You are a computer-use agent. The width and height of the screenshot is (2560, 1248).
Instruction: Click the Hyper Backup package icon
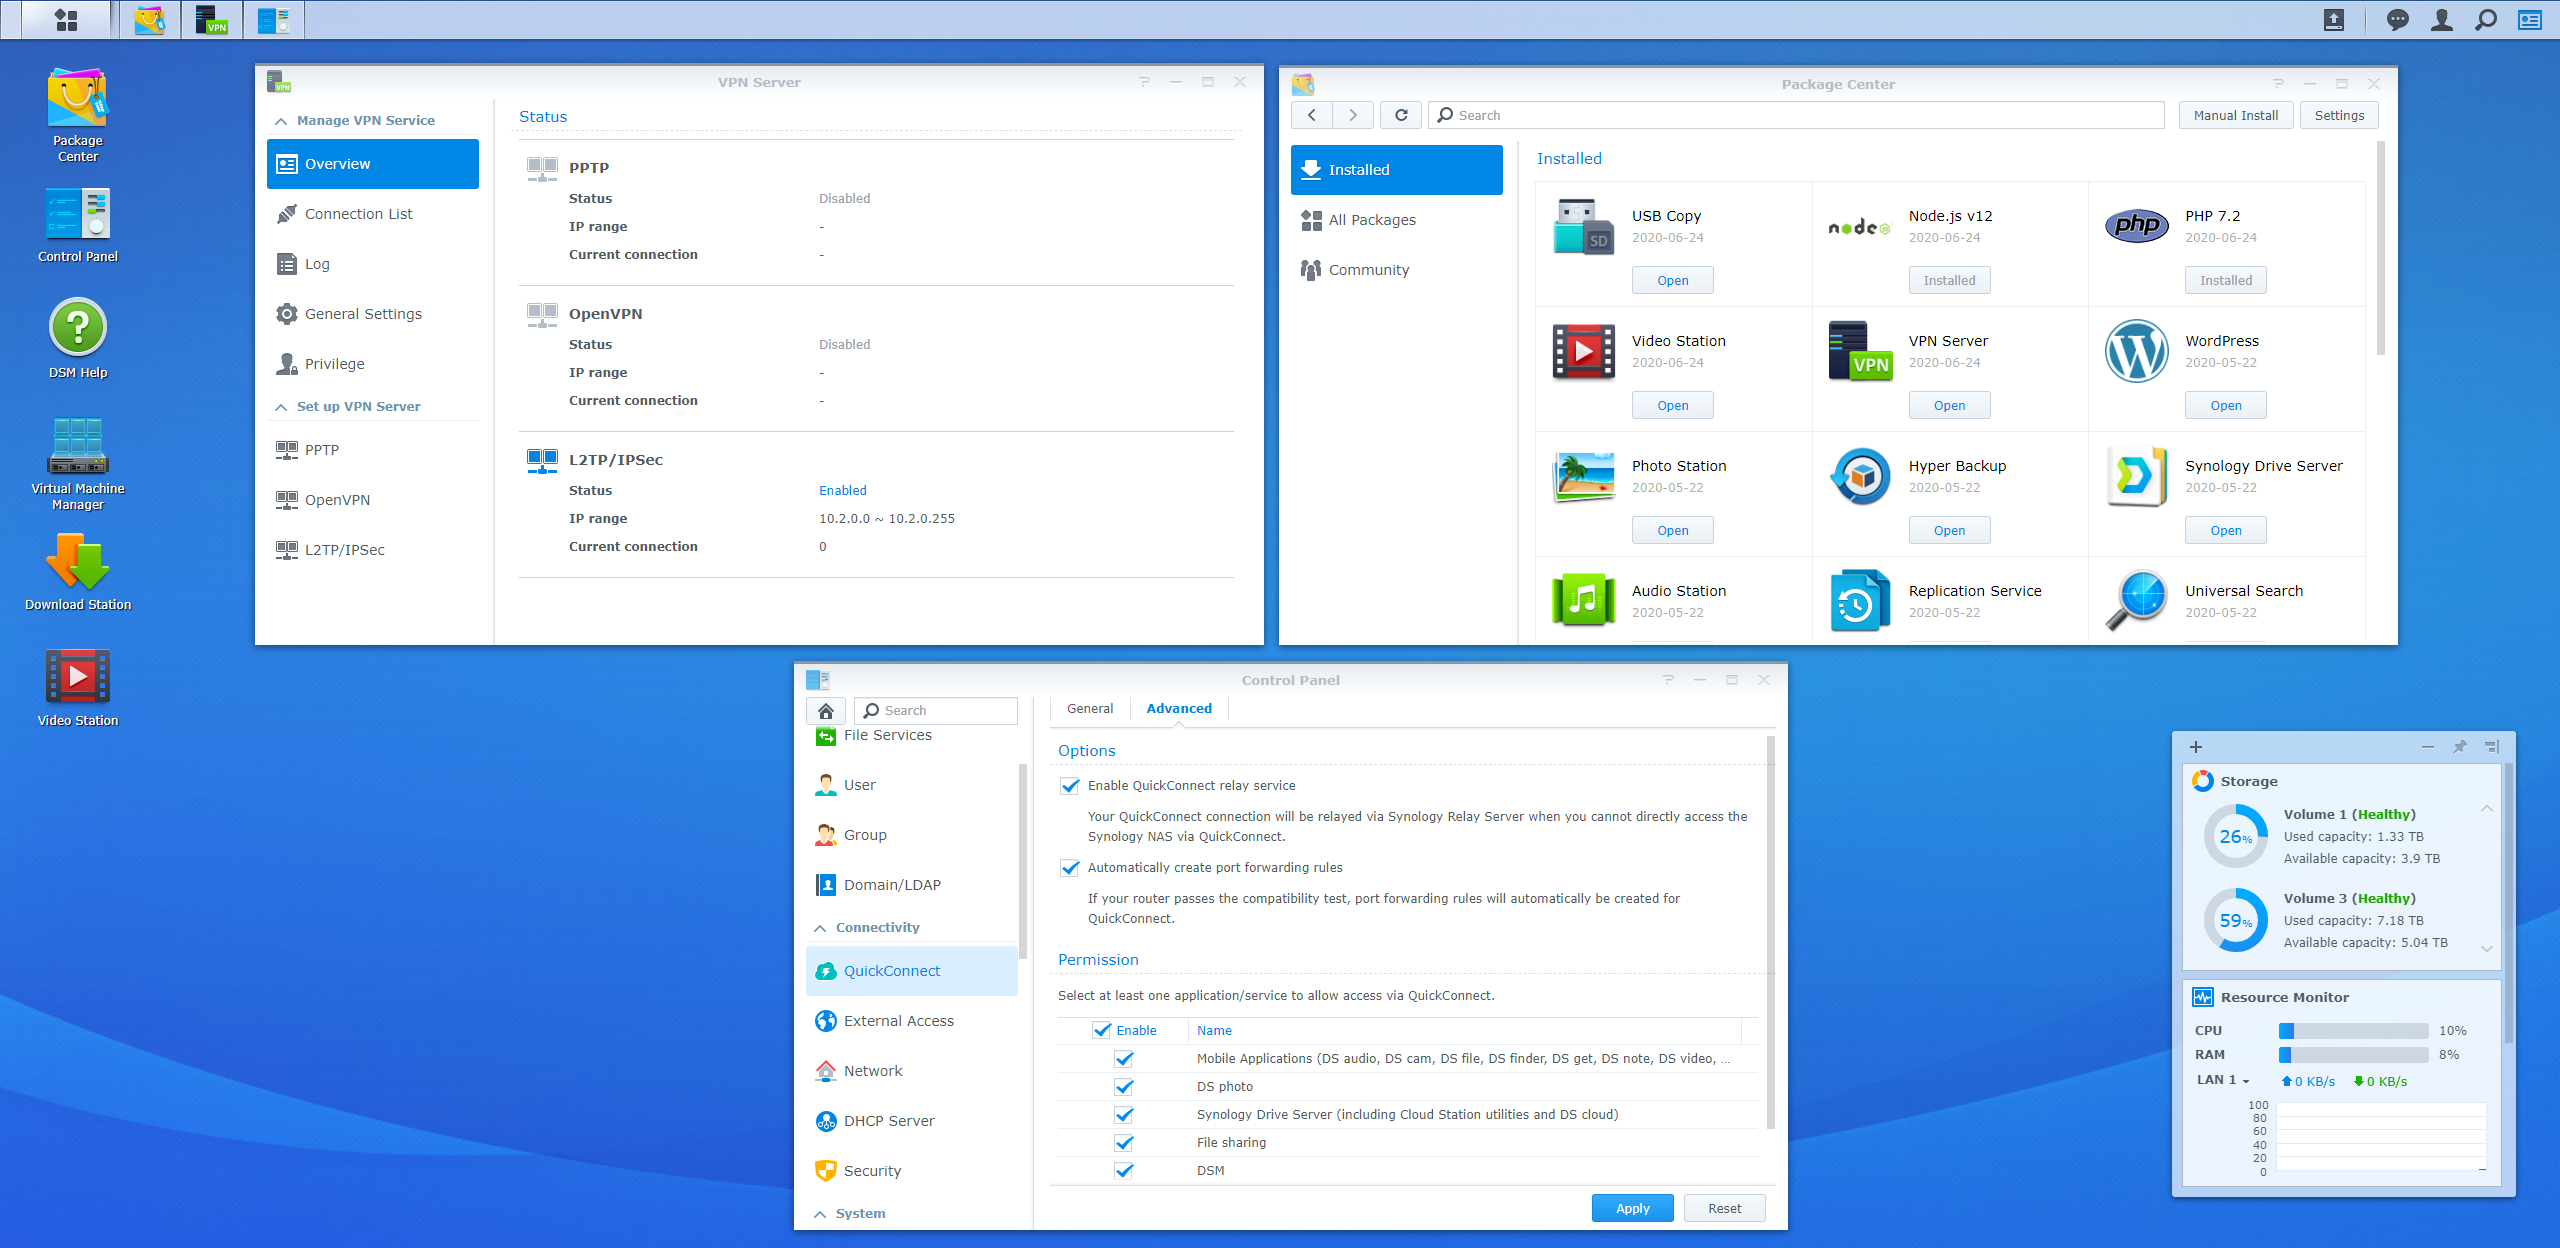(1860, 476)
